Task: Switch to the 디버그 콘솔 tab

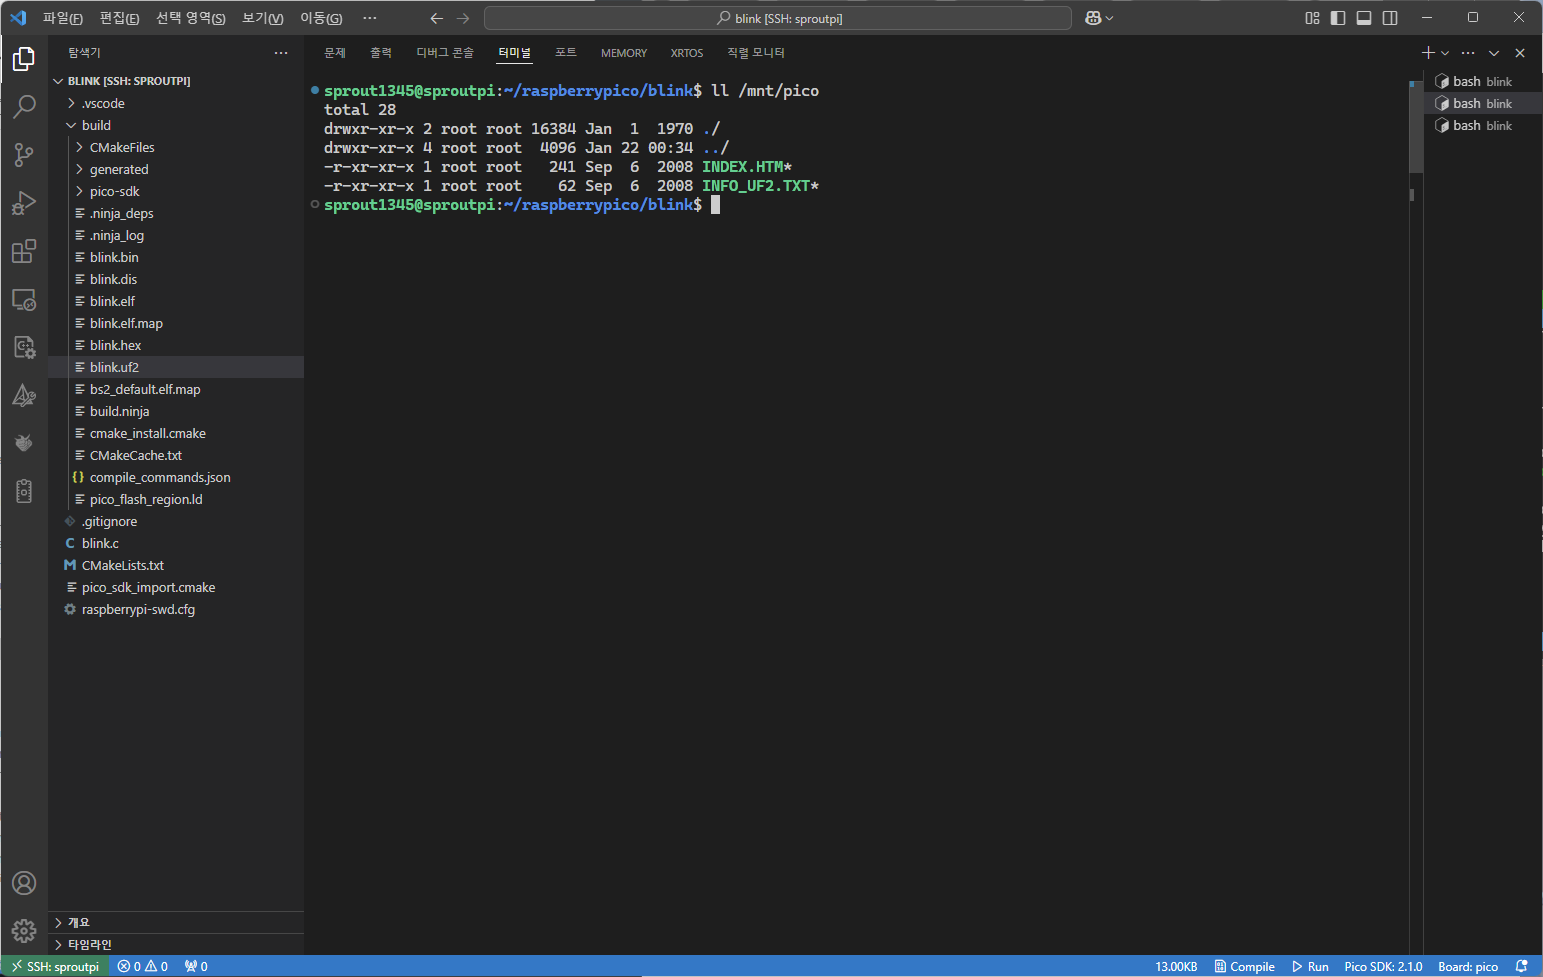Action: coord(445,53)
